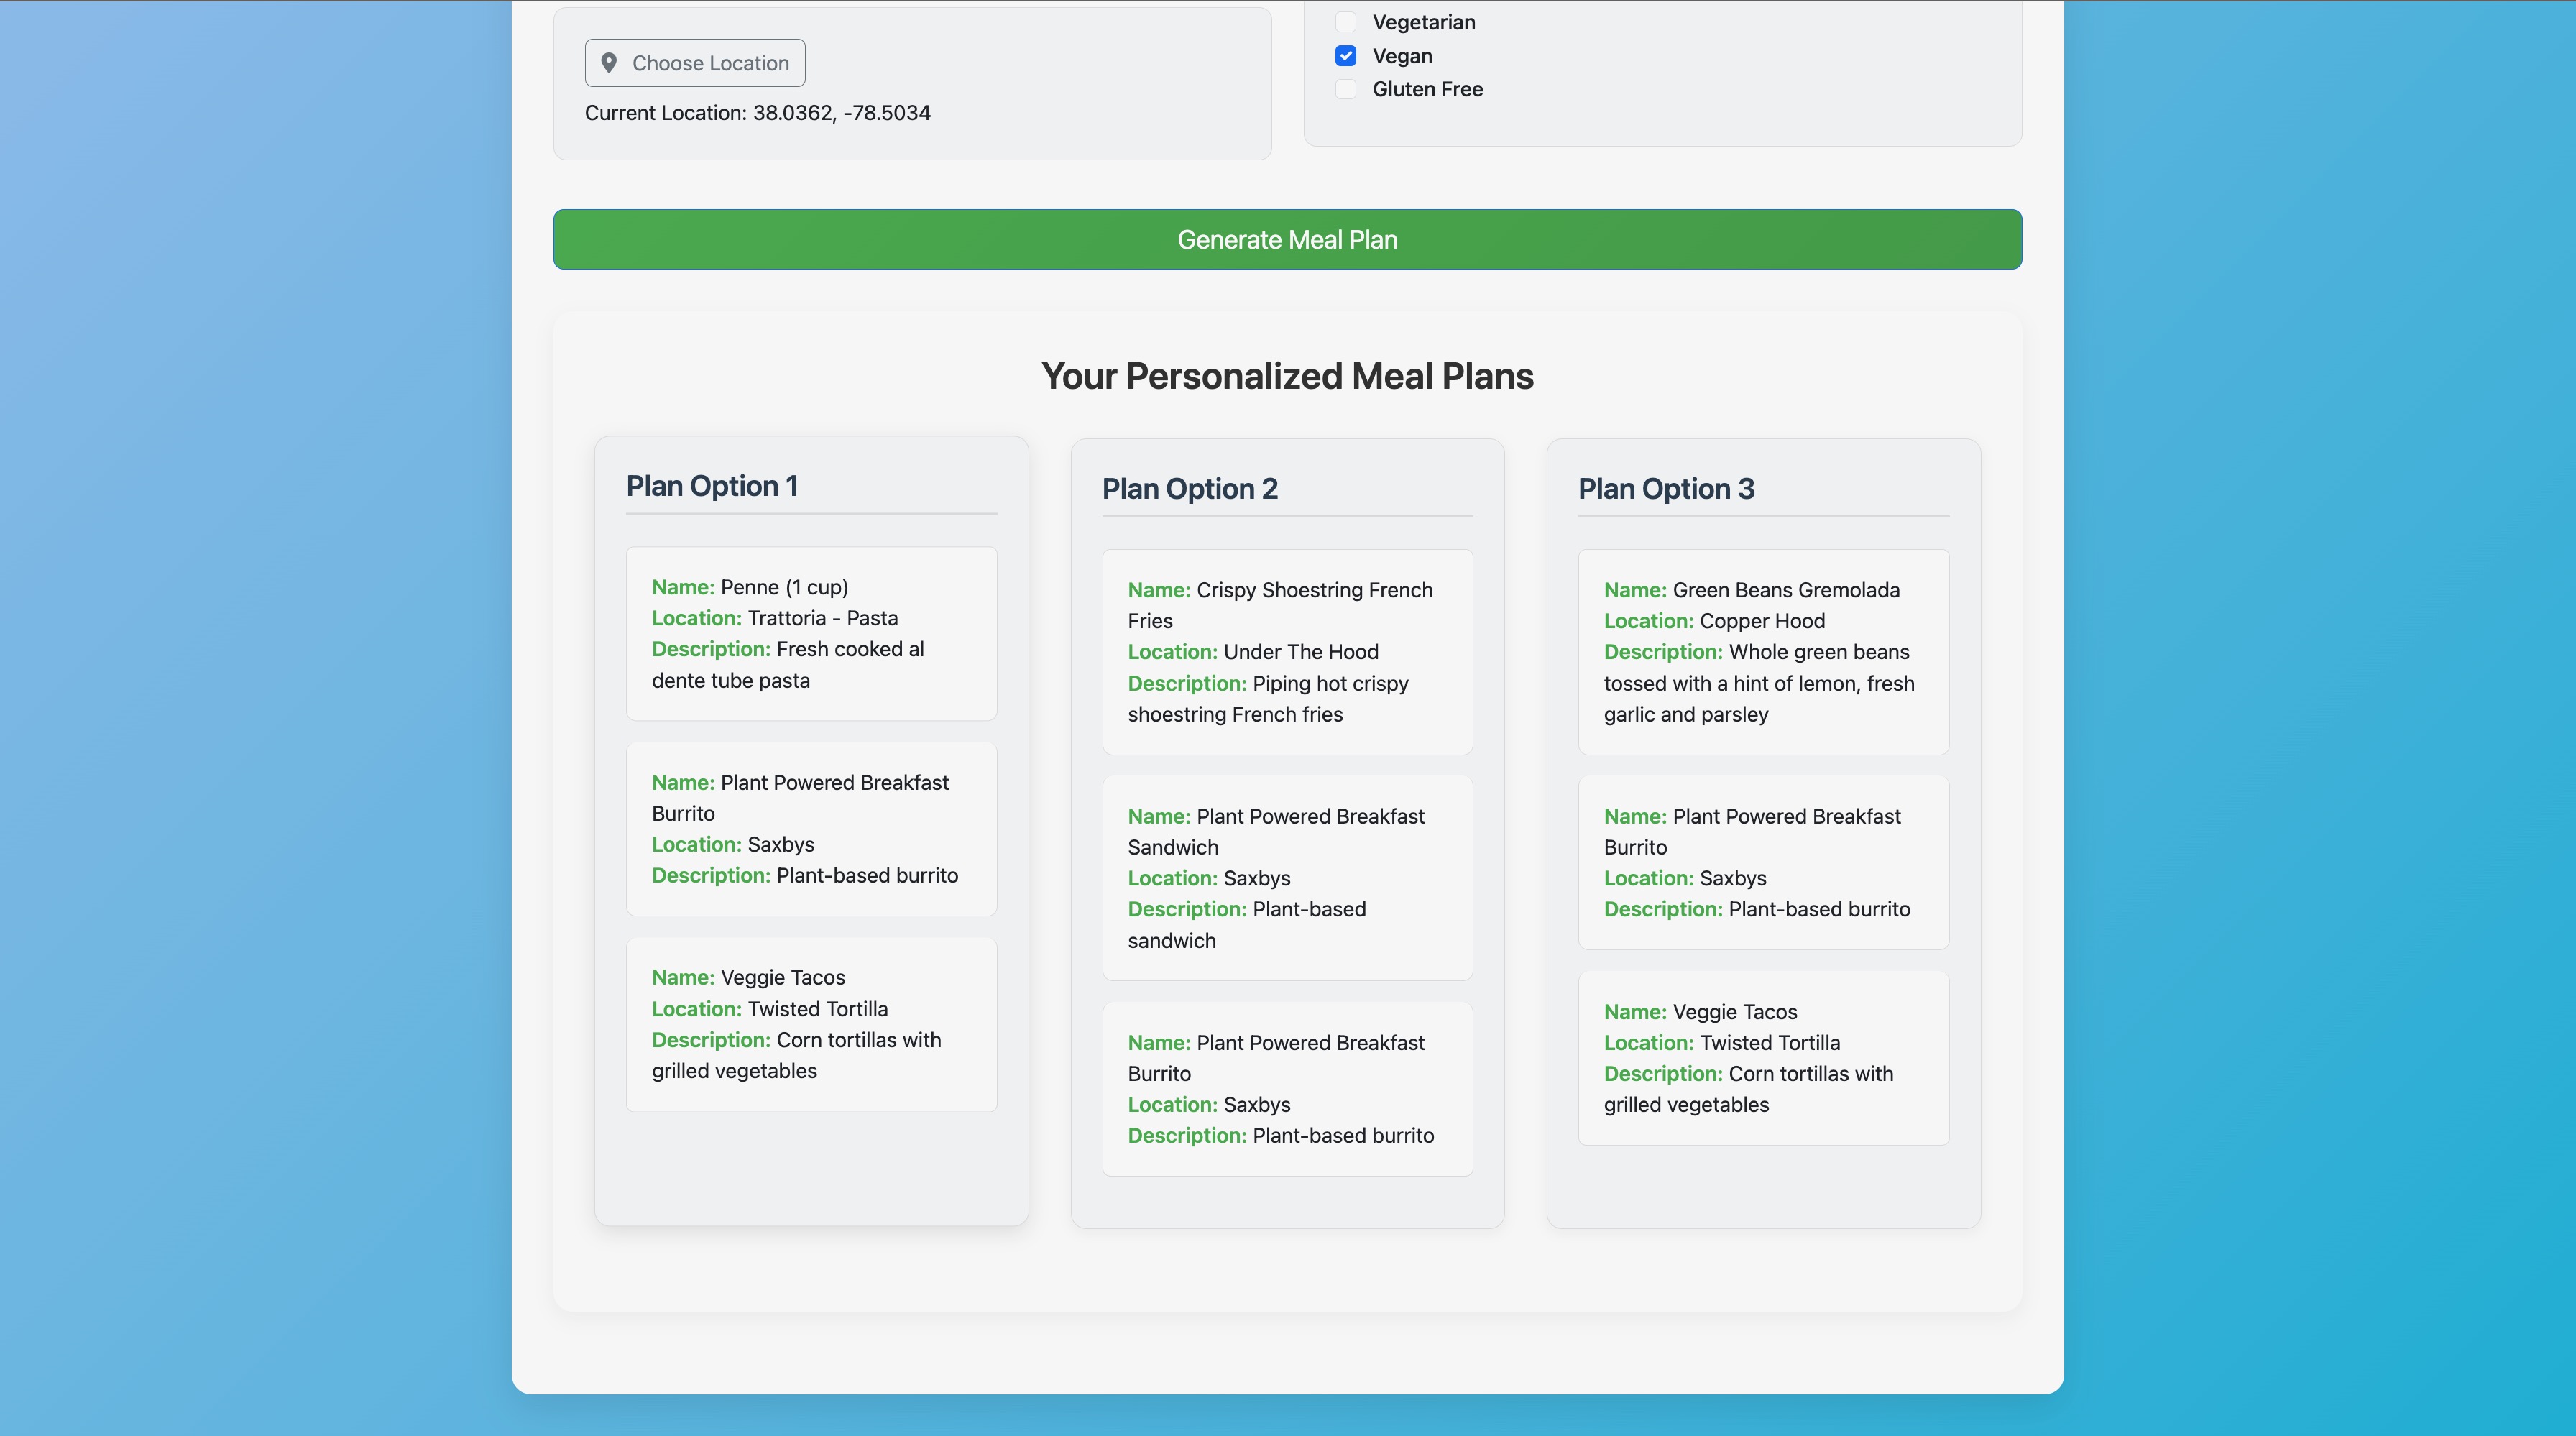Select the Plan Option 2 heading

1189,489
